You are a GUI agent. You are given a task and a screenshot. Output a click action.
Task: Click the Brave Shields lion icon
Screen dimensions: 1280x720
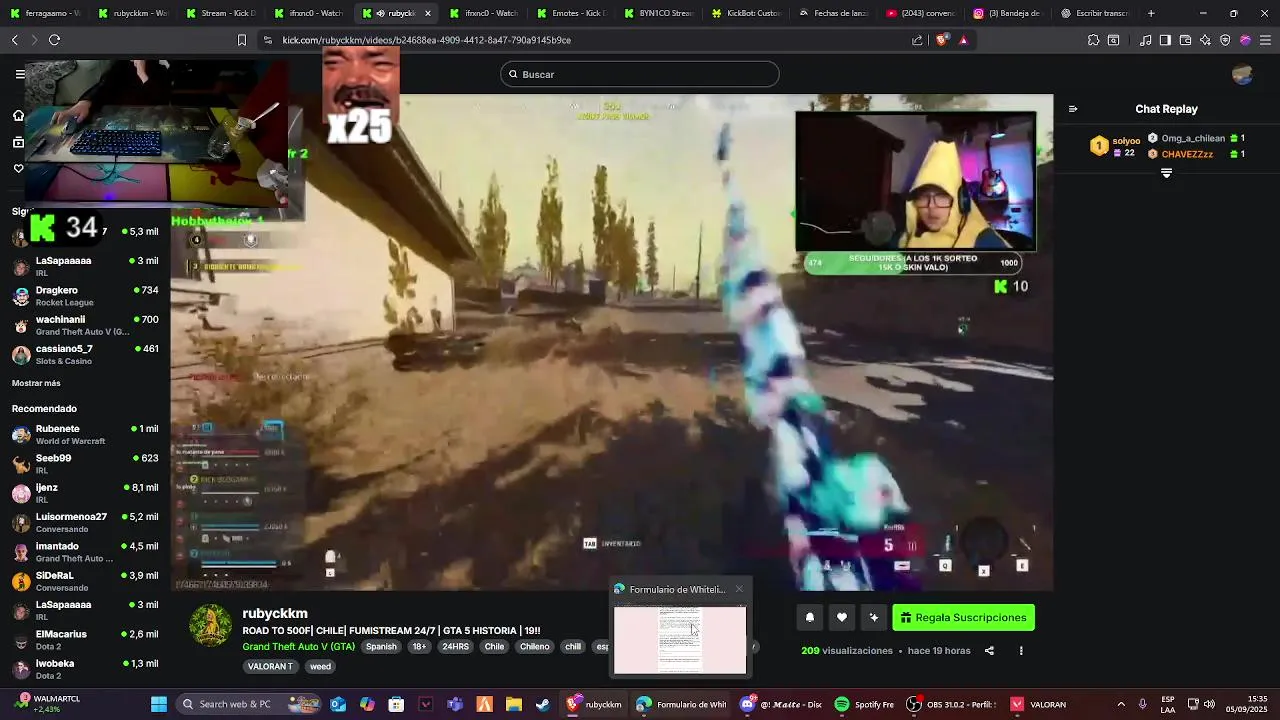click(942, 40)
